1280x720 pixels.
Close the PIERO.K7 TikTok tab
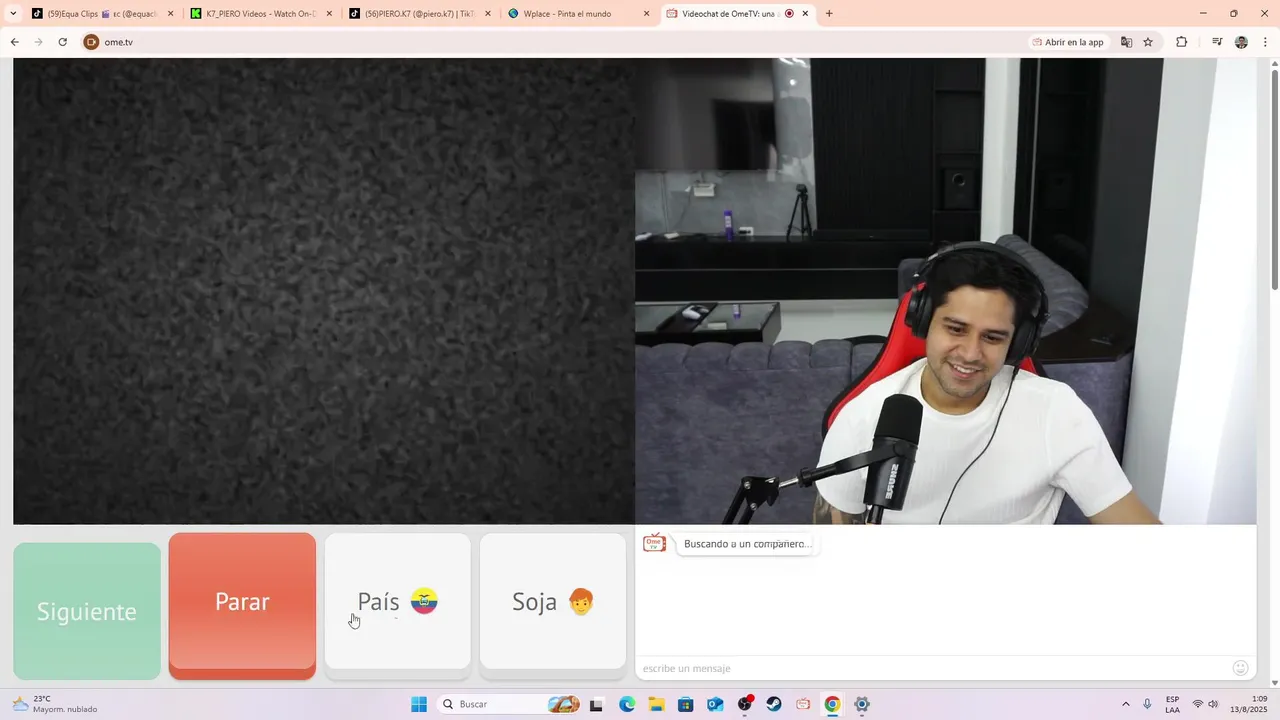(488, 14)
